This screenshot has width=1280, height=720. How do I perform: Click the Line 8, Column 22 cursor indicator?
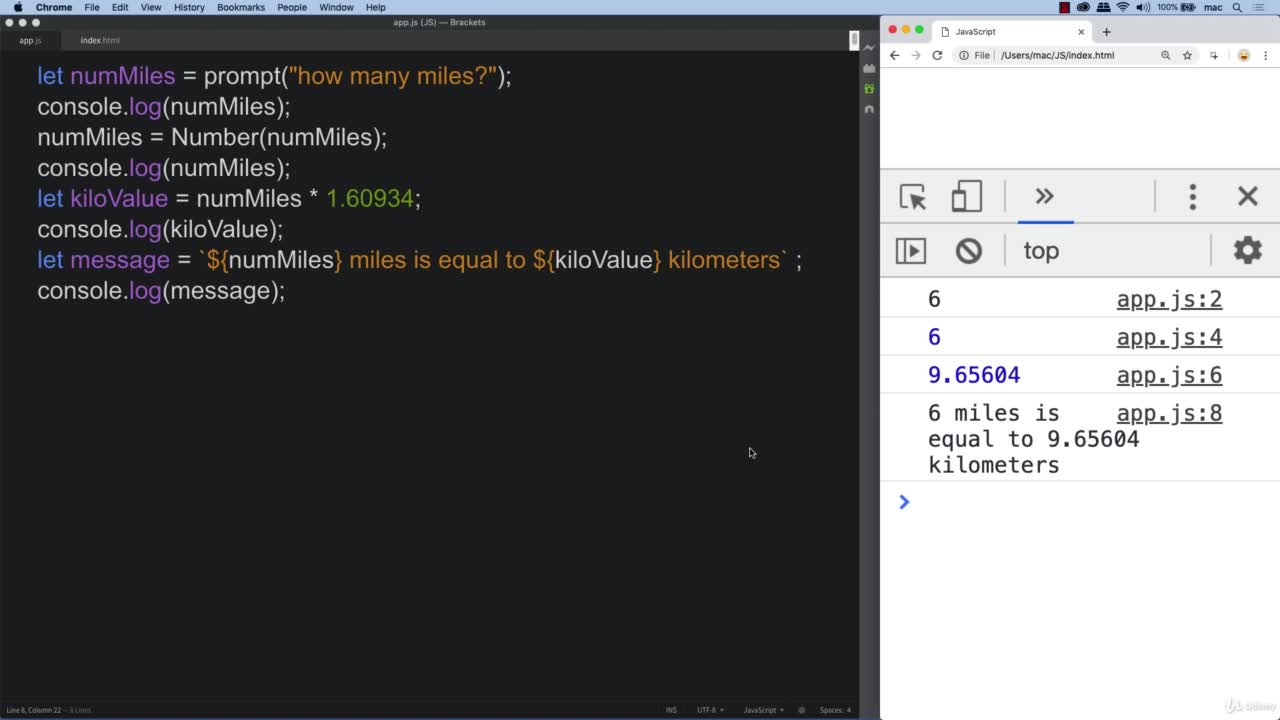[x=34, y=710]
